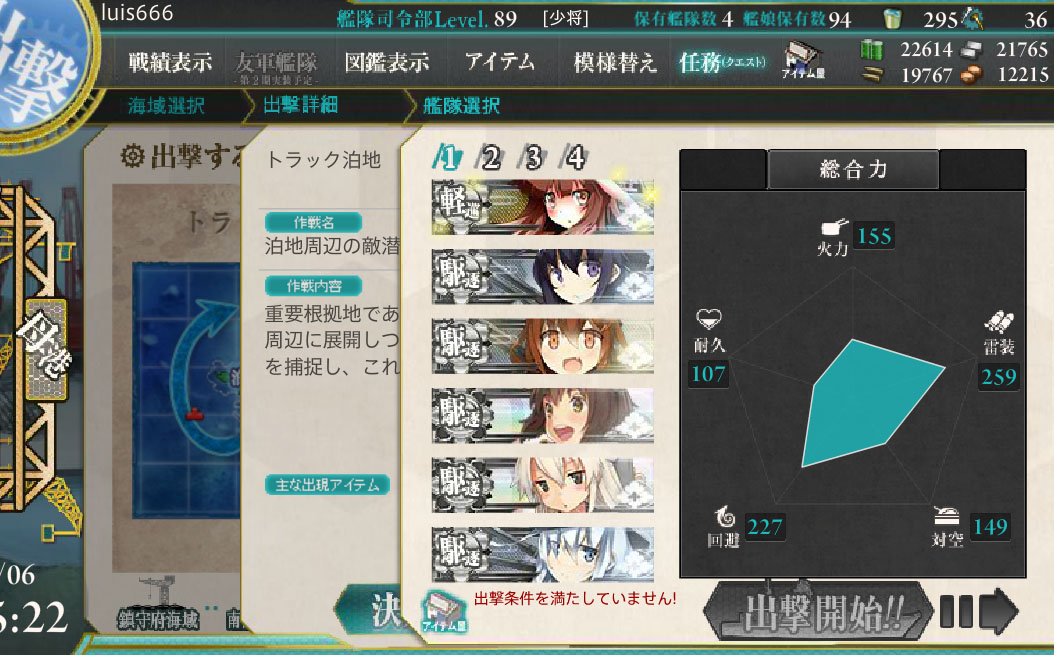Open the 任務 quest menu
Viewport: 1054px width, 655px height.
[722, 63]
